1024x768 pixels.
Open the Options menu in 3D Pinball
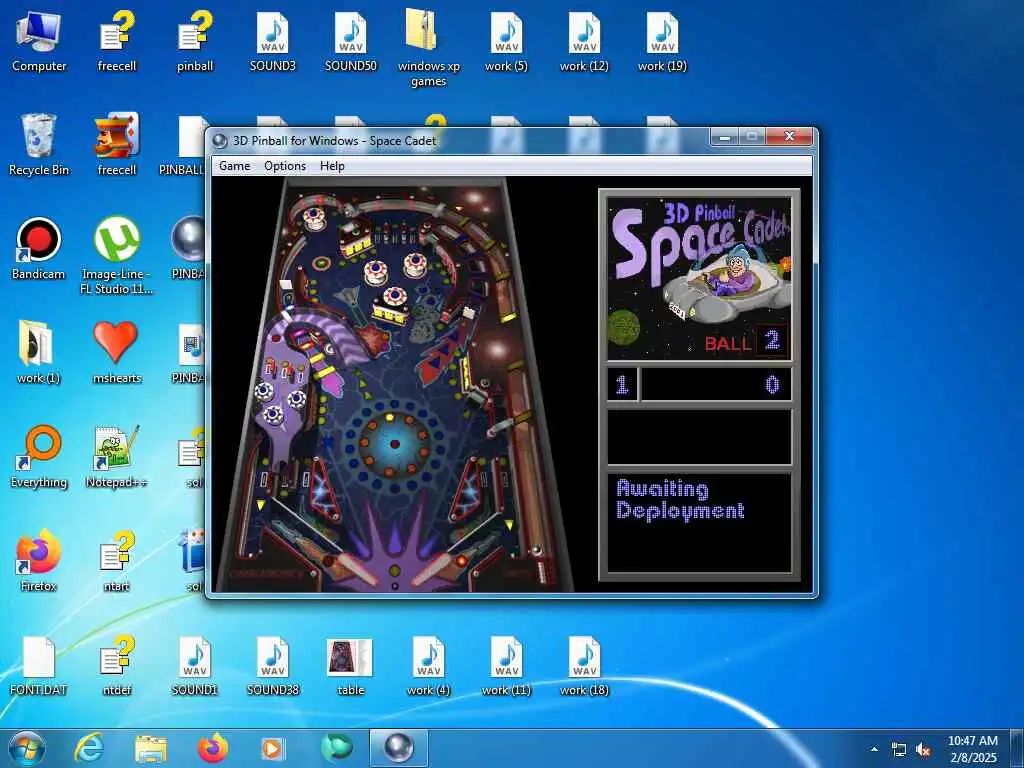(x=285, y=166)
